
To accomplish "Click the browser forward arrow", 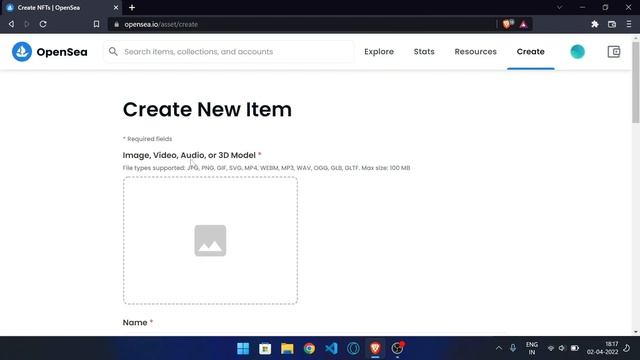I will (x=27, y=24).
